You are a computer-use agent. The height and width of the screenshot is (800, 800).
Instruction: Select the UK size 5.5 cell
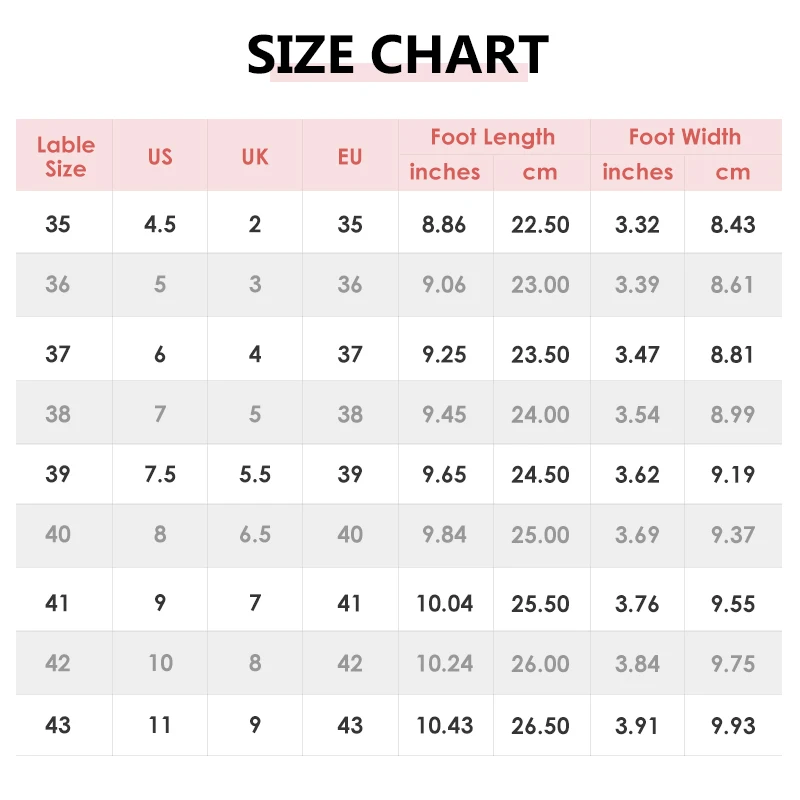click(x=255, y=474)
